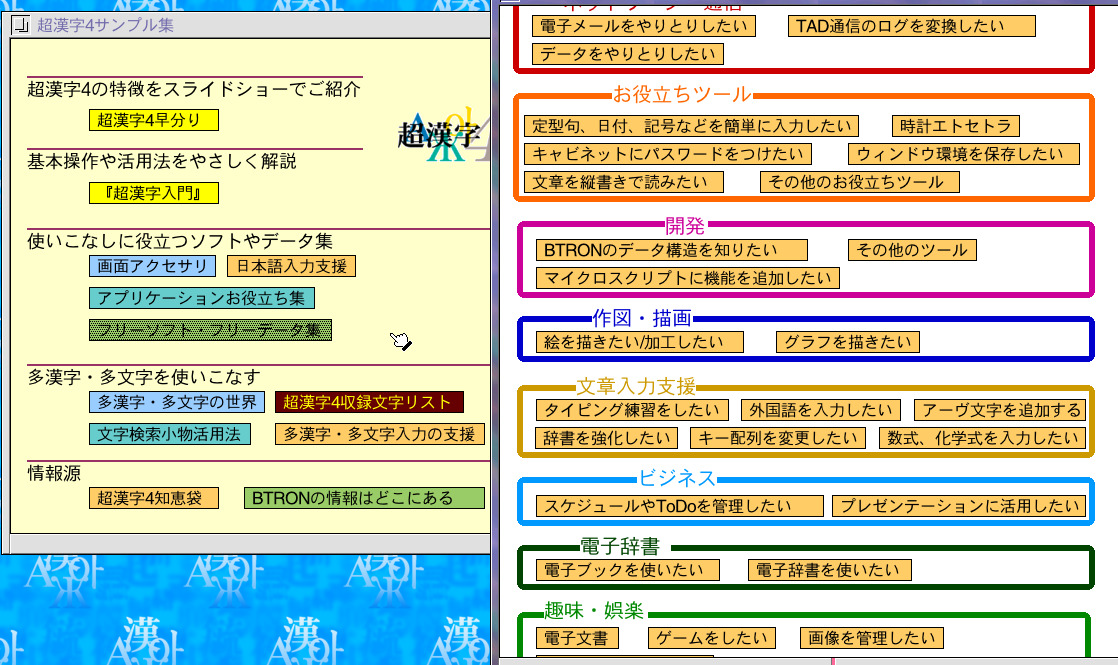Click the 超漢字4サンプル集 title bar
Image resolution: width=1118 pixels, height=665 pixels.
(x=250, y=26)
